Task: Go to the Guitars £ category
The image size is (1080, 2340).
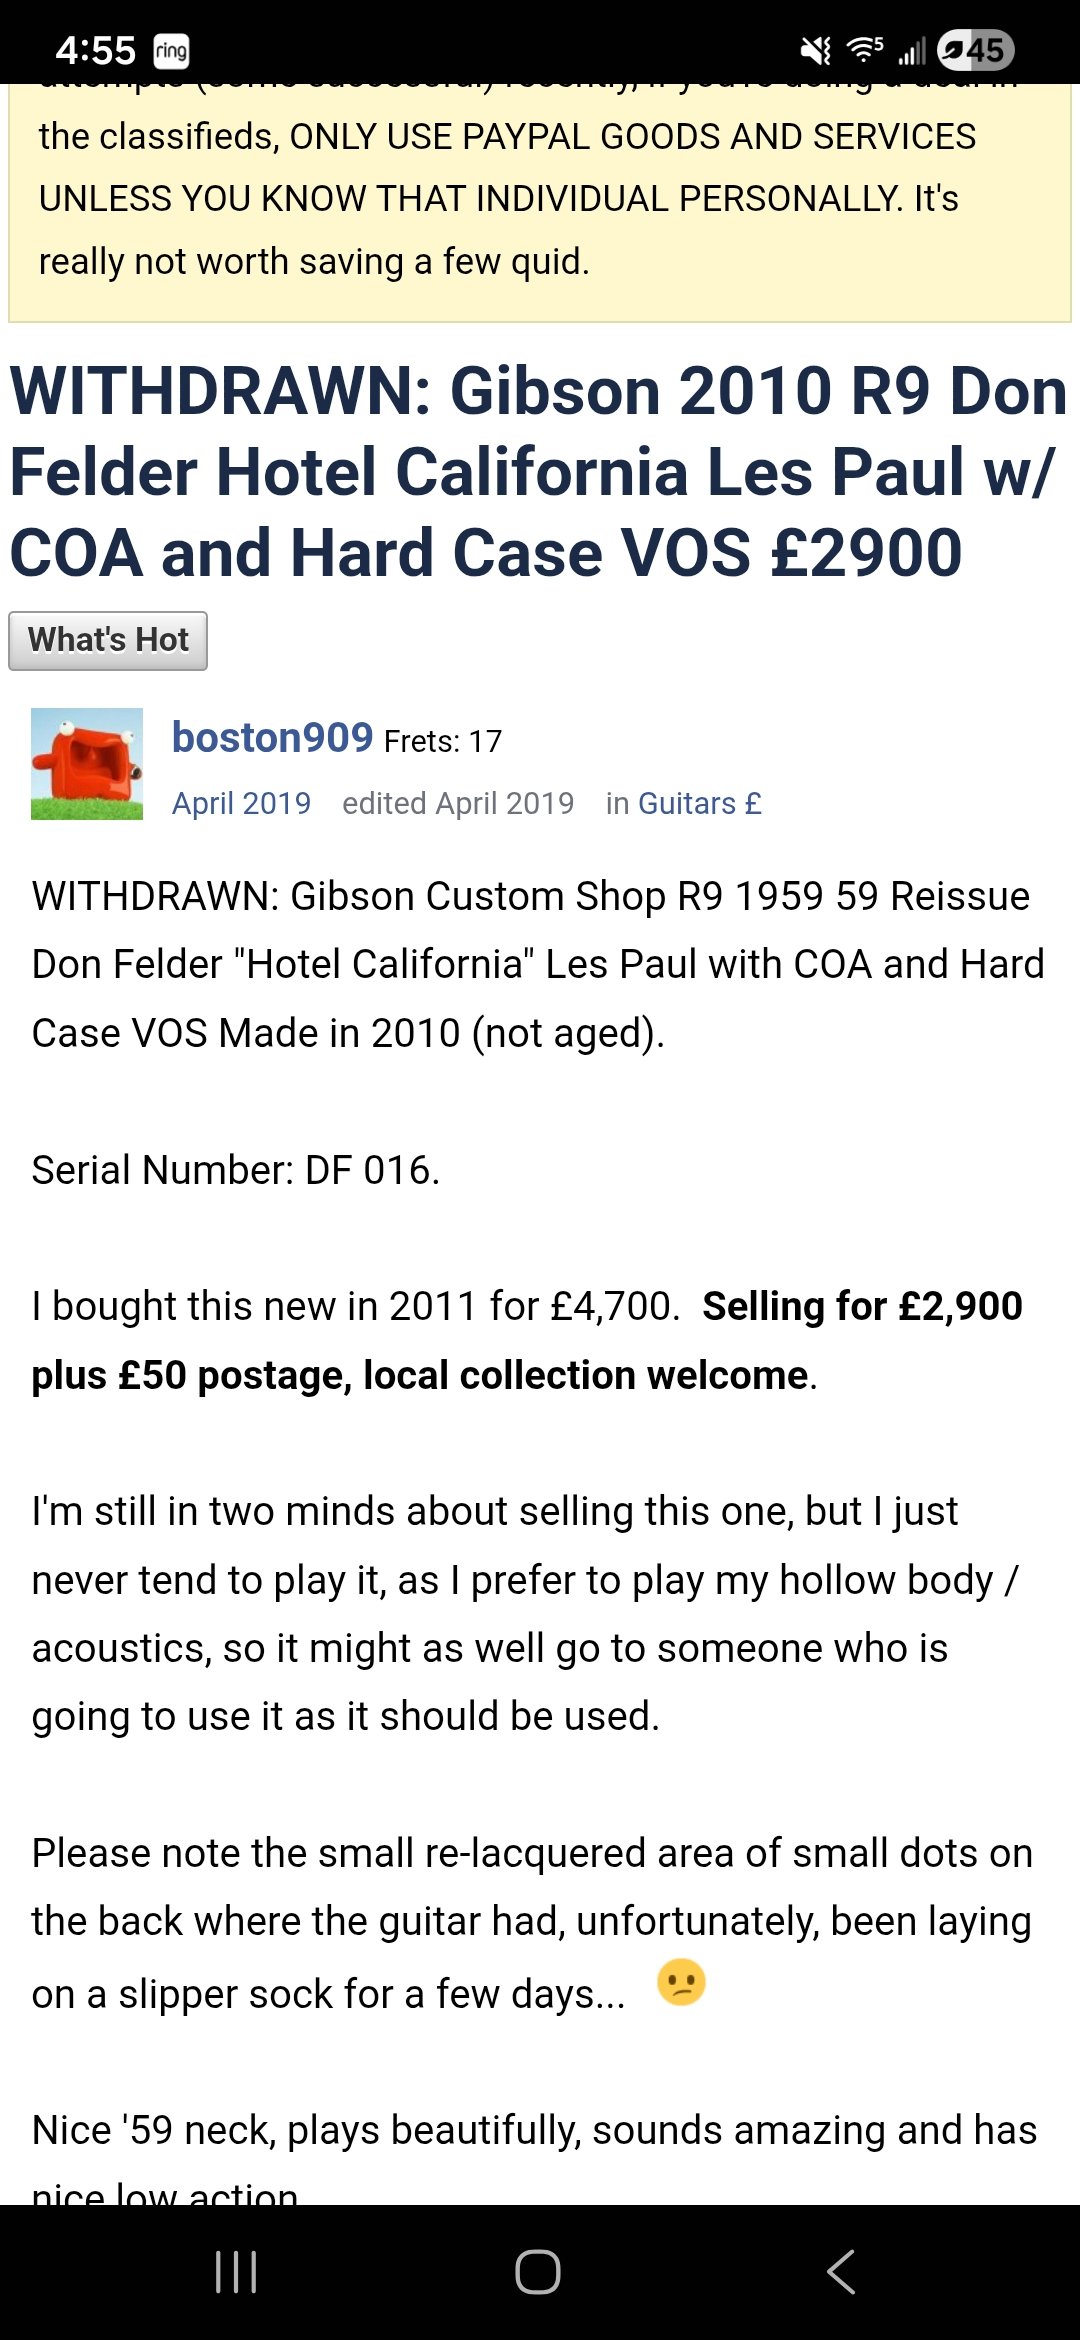Action: click(x=699, y=804)
